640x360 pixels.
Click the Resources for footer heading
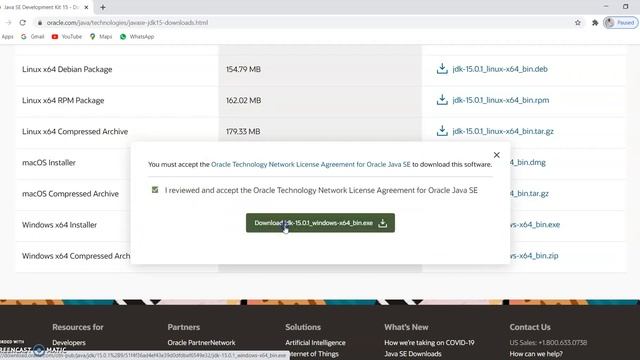tap(78, 327)
